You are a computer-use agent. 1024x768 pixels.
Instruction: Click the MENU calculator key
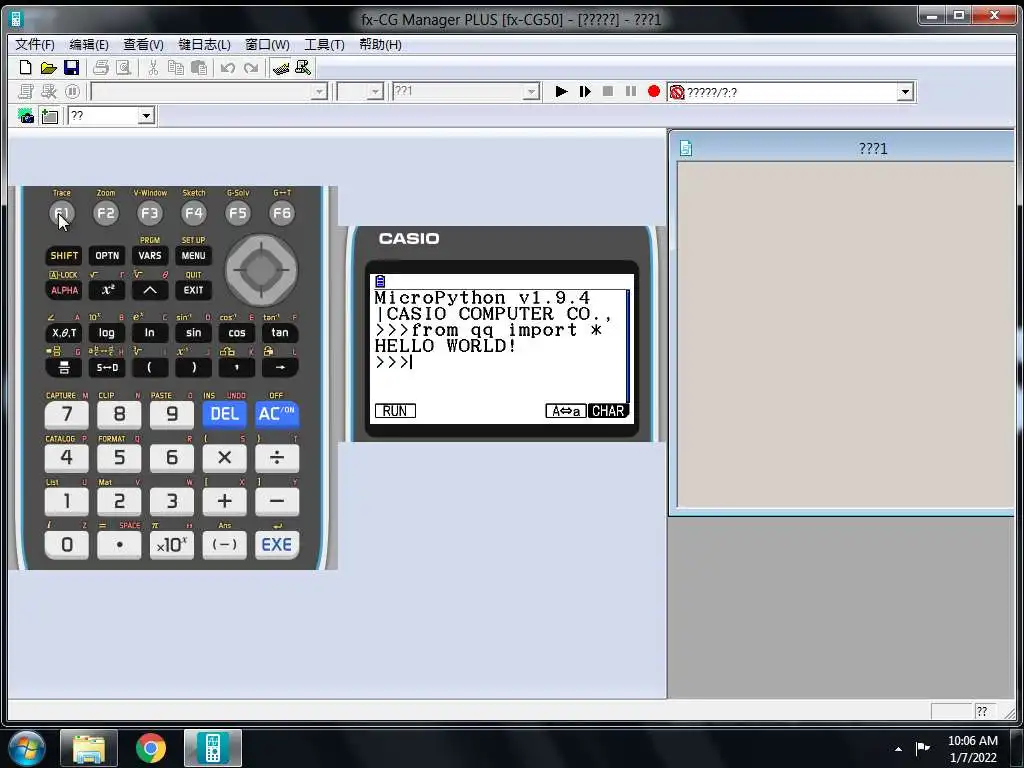click(x=193, y=255)
